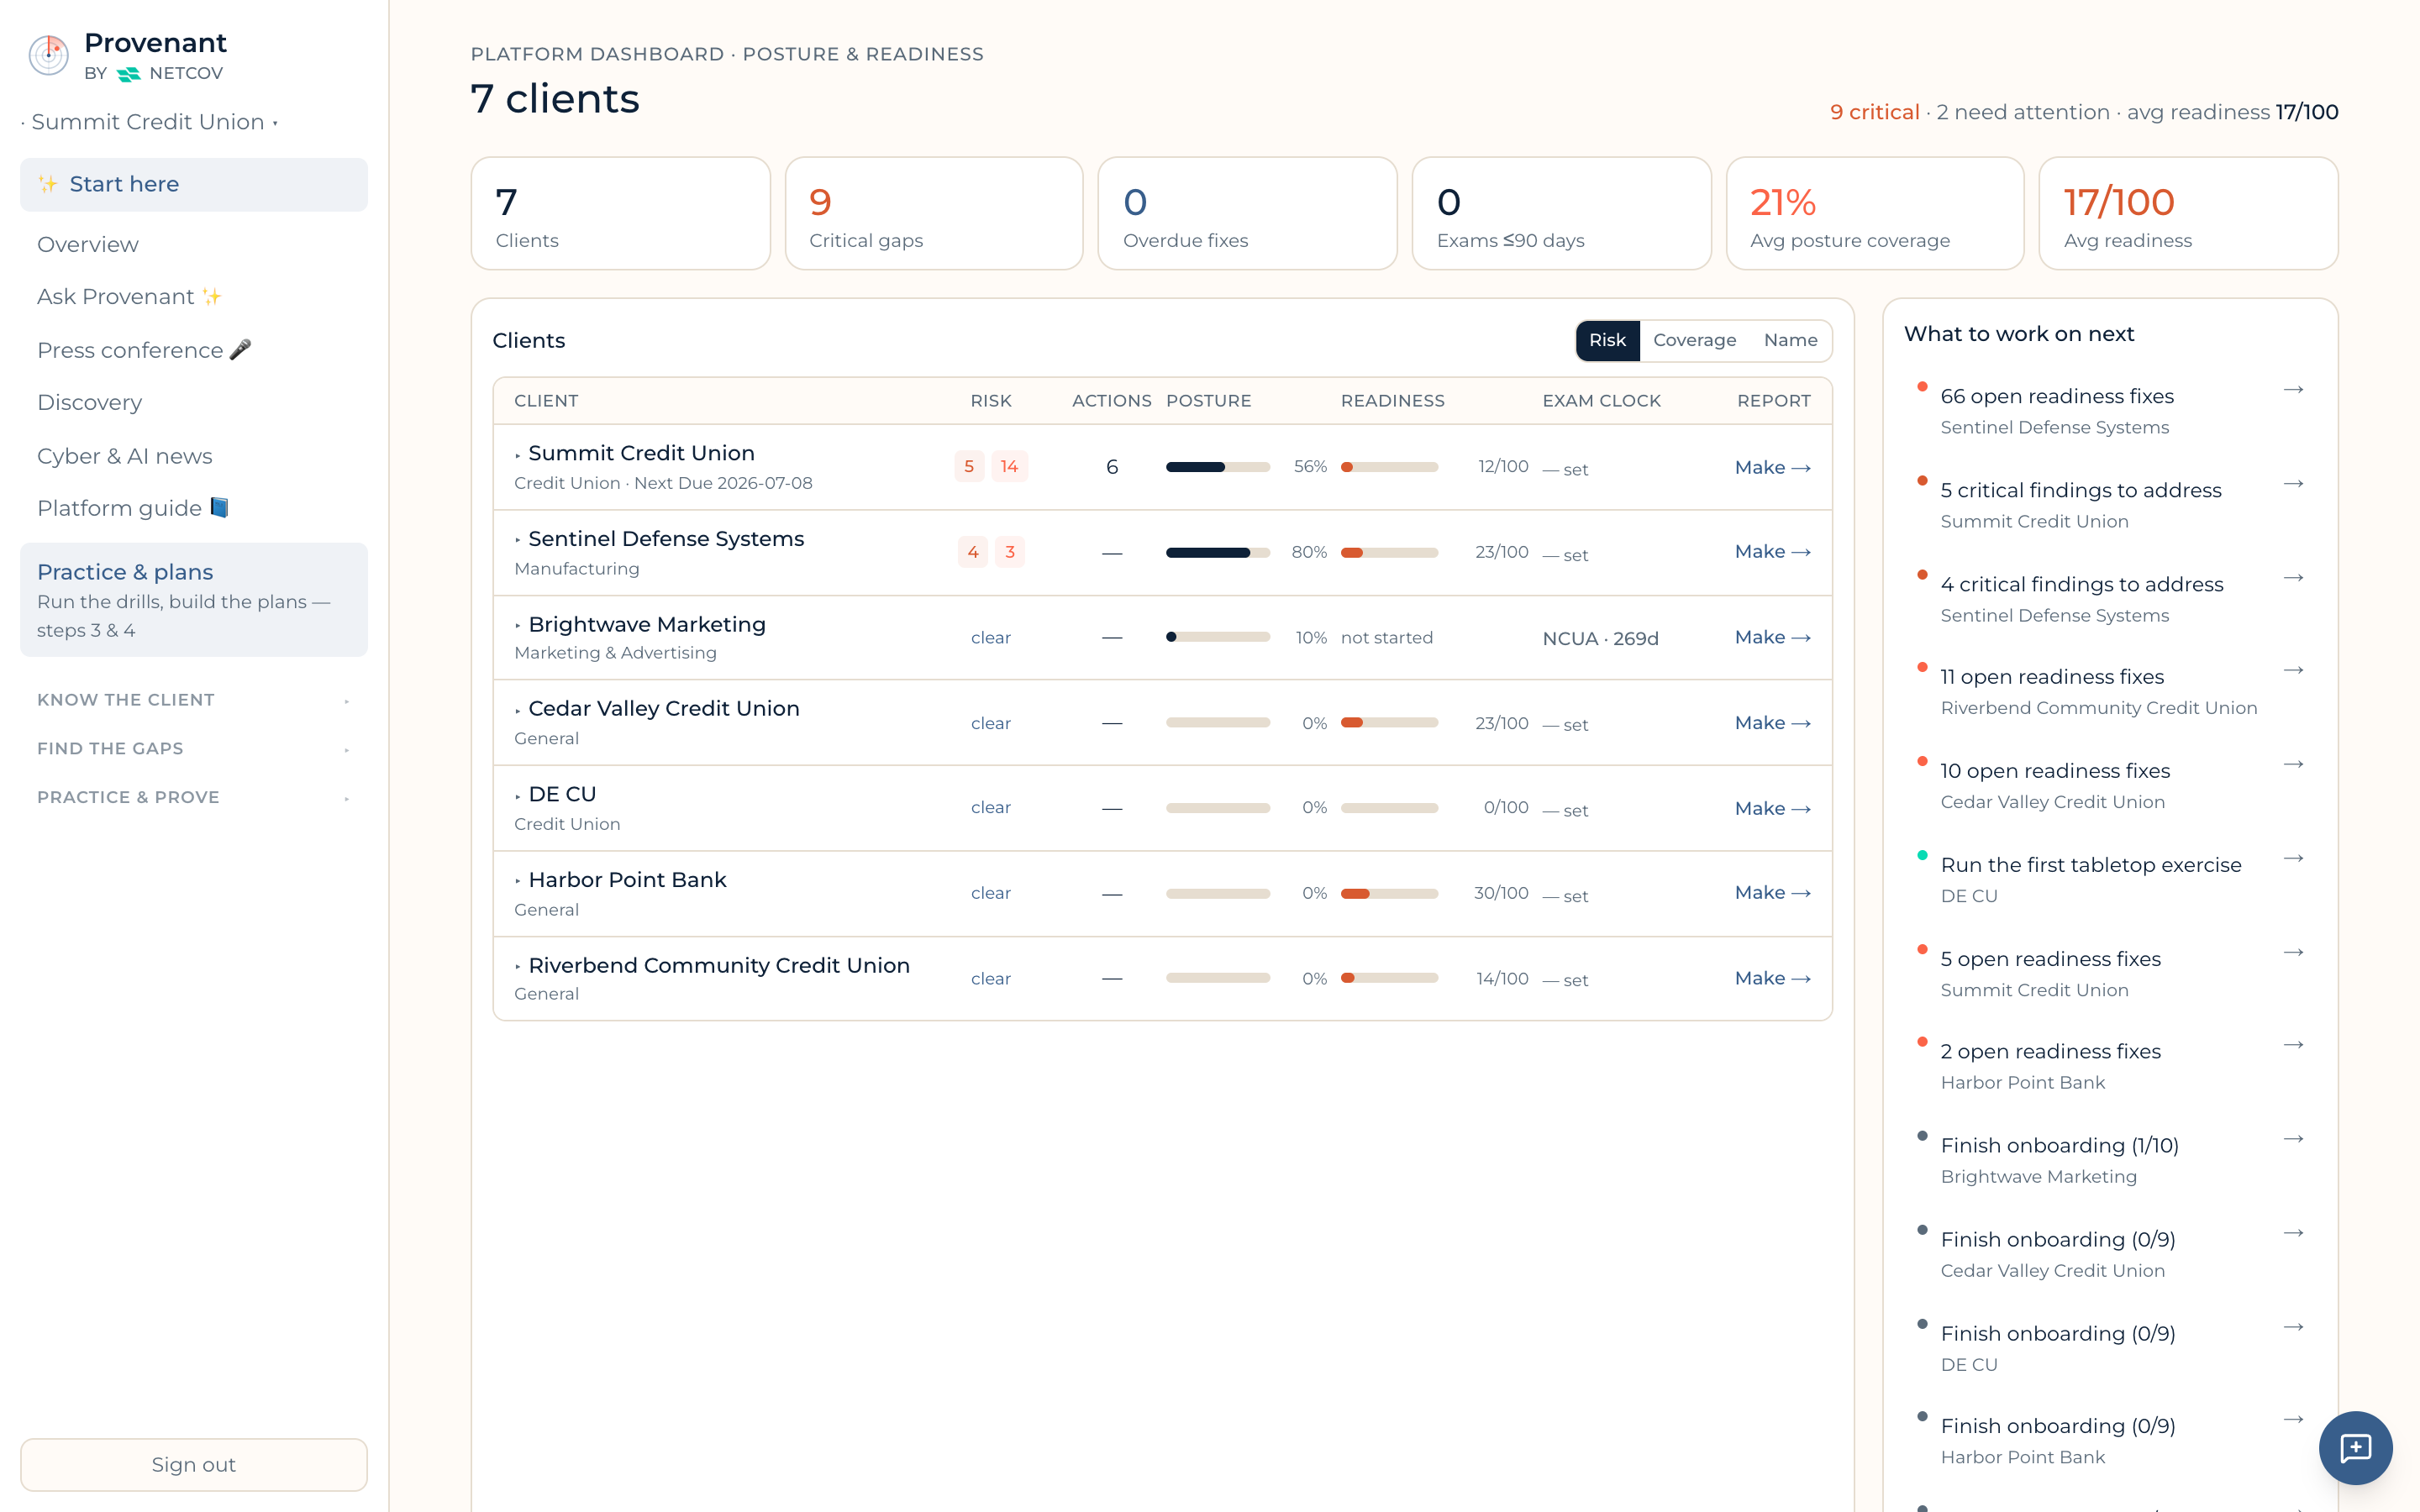The height and width of the screenshot is (1512, 2420).
Task: Open Practice & plans card
Action: 194,600
